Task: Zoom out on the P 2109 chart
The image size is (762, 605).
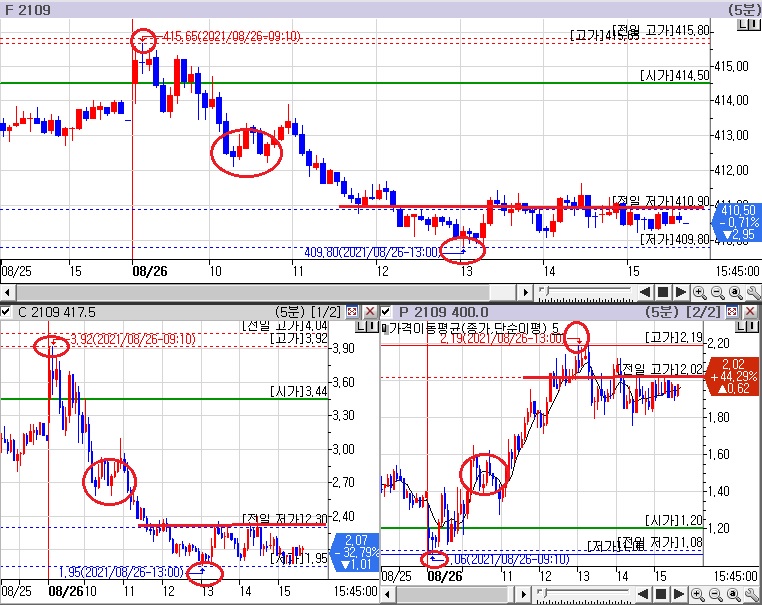Action: point(715,594)
